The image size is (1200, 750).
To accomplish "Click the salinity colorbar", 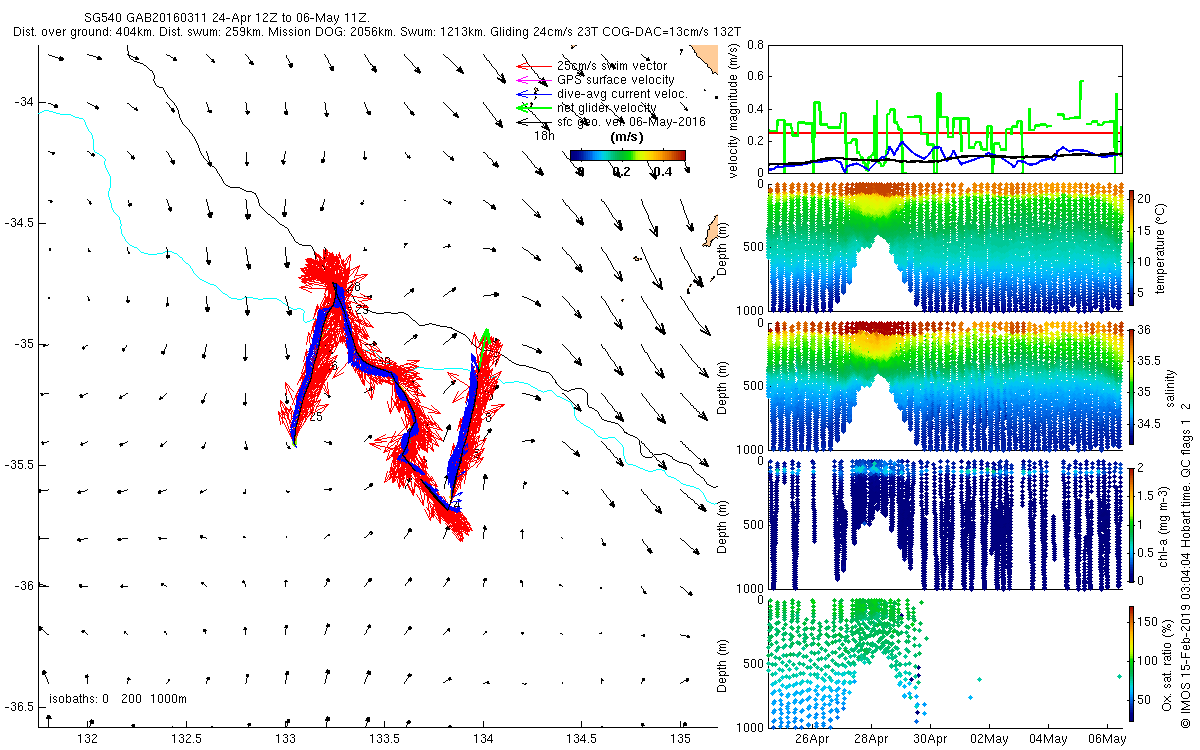I will 1131,386.
